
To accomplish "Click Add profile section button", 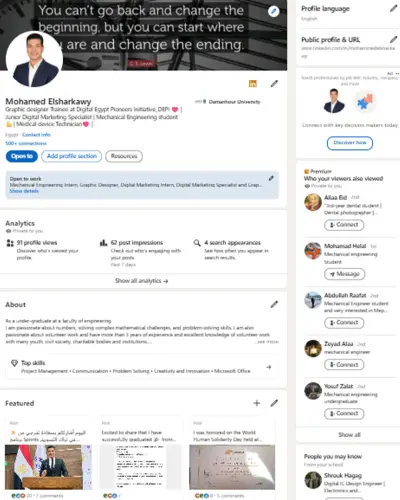I will (x=72, y=156).
